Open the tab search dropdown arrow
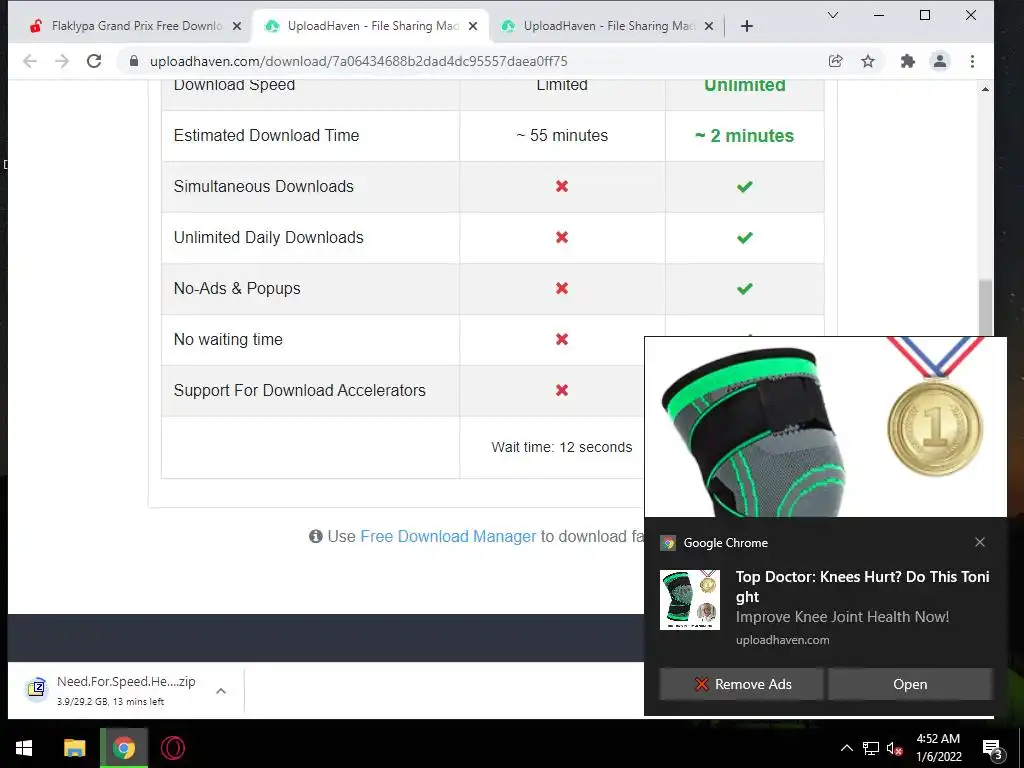Image resolution: width=1024 pixels, height=768 pixels. pos(833,15)
